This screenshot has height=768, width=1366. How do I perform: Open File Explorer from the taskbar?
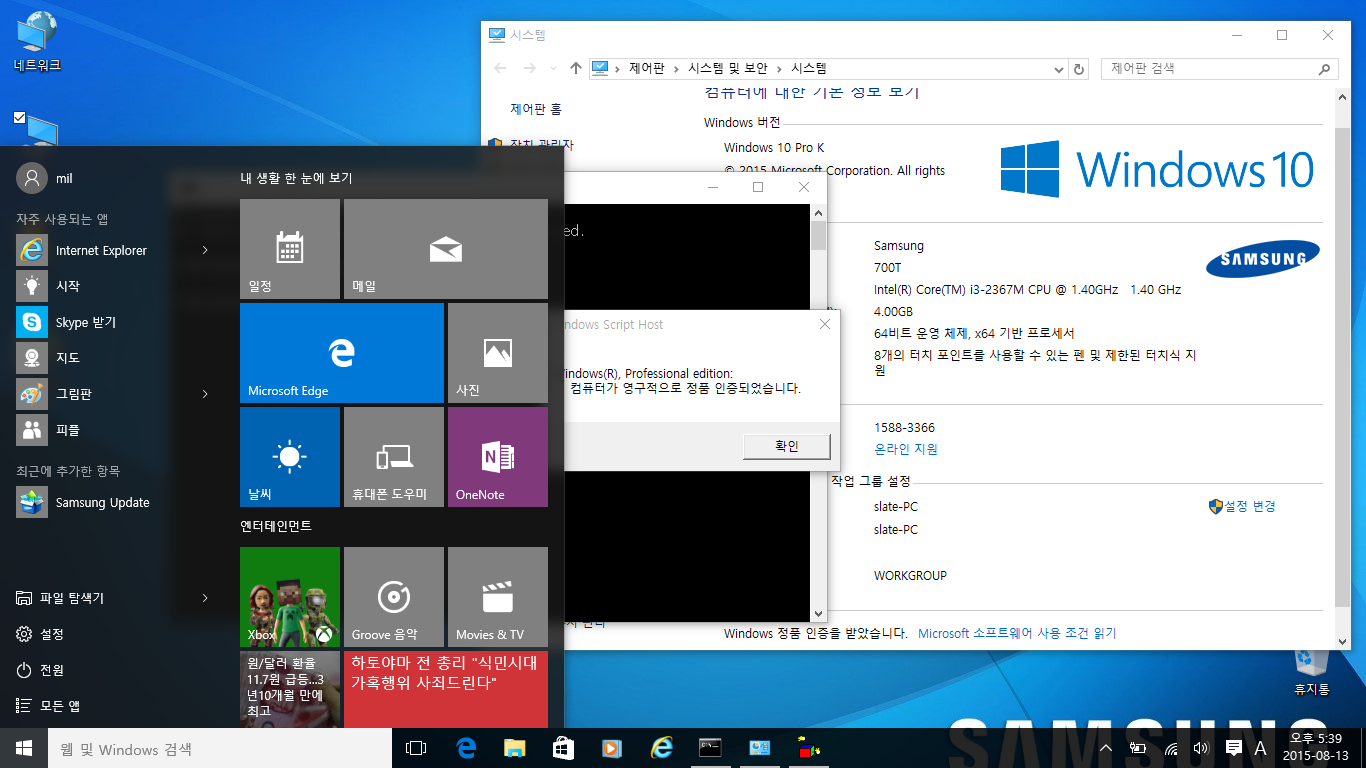514,748
